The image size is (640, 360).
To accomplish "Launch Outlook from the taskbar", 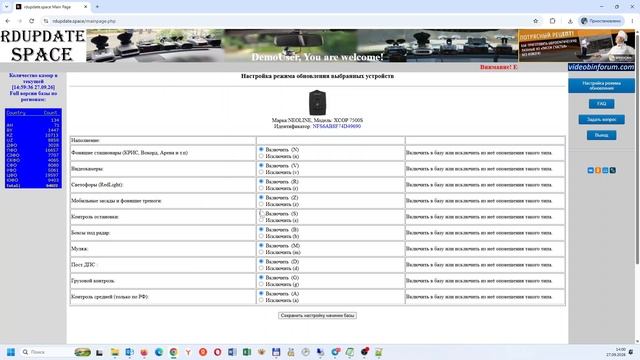I will tap(129, 352).
